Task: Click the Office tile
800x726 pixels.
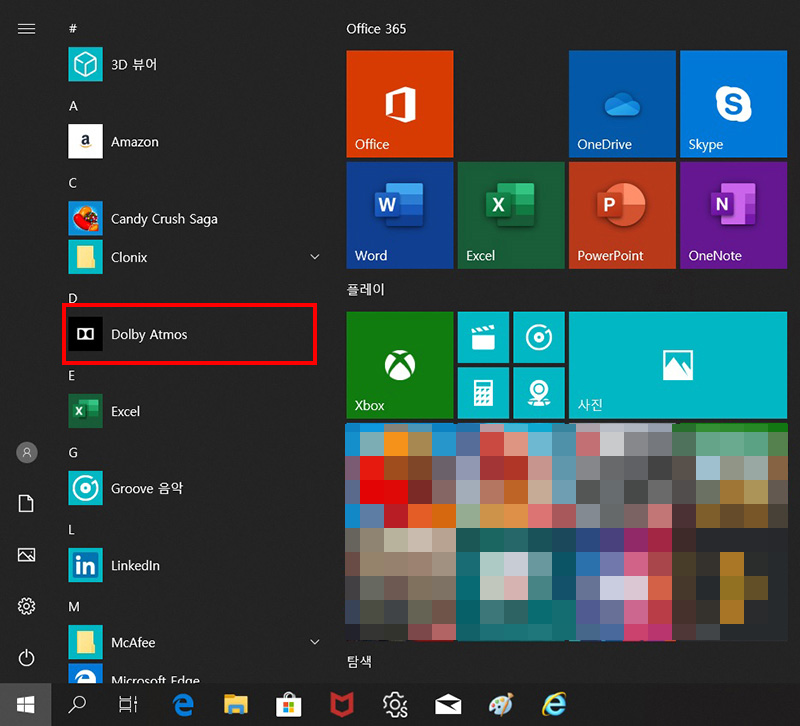Action: 399,104
